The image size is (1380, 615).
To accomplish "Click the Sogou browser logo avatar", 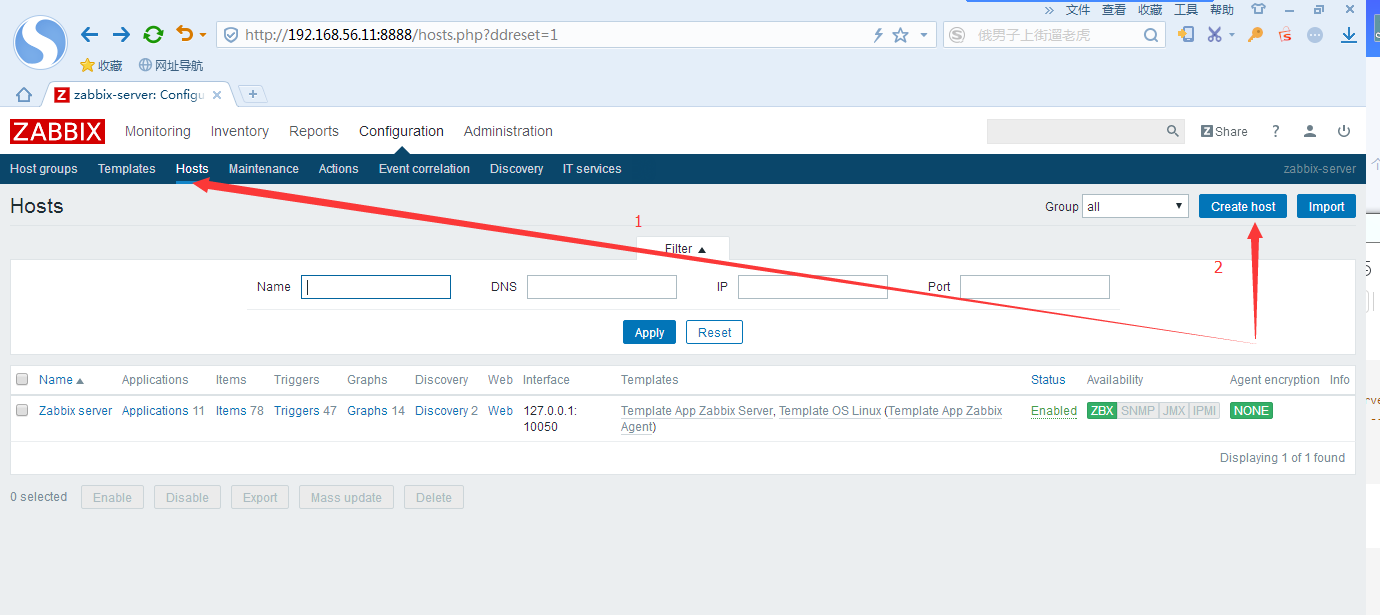I will pyautogui.click(x=41, y=43).
